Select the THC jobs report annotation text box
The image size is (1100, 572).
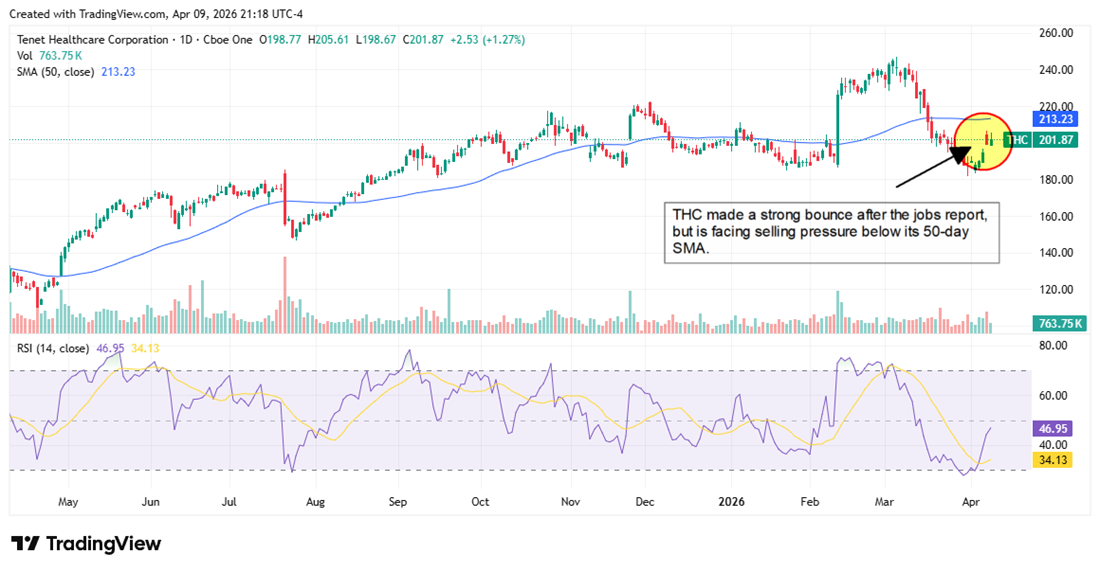[x=832, y=232]
